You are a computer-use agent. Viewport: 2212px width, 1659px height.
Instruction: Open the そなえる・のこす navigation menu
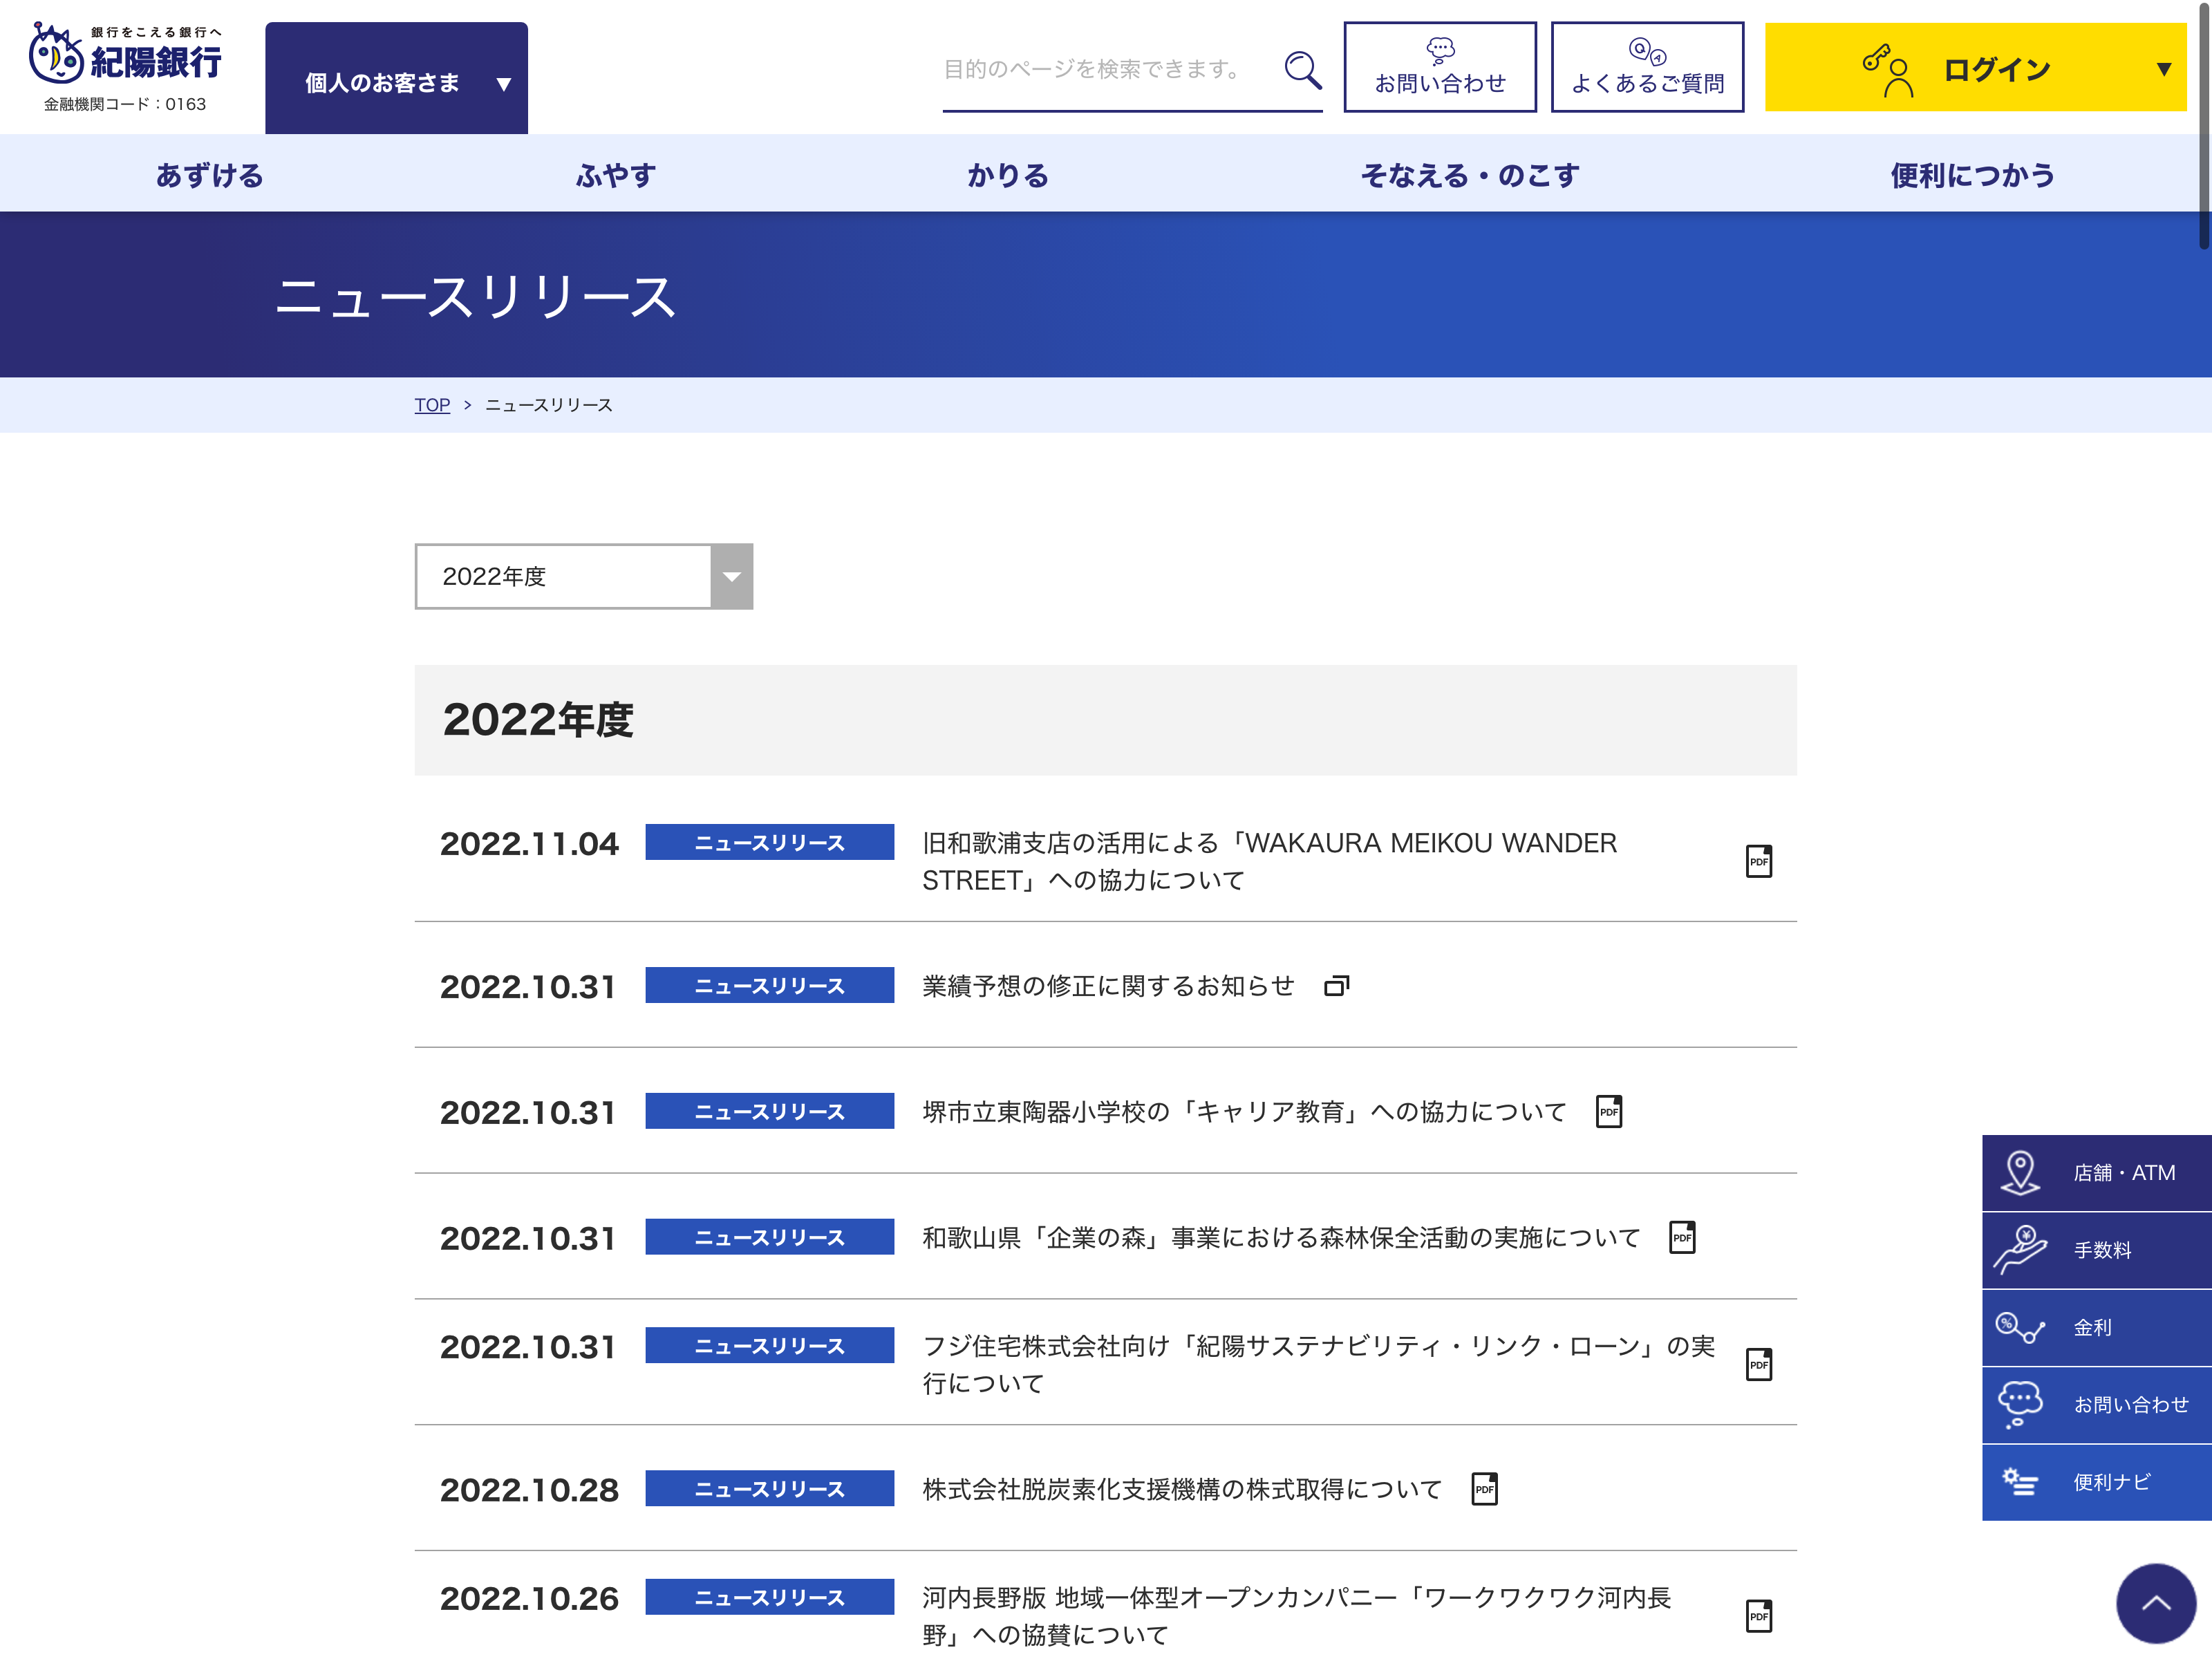click(1470, 175)
